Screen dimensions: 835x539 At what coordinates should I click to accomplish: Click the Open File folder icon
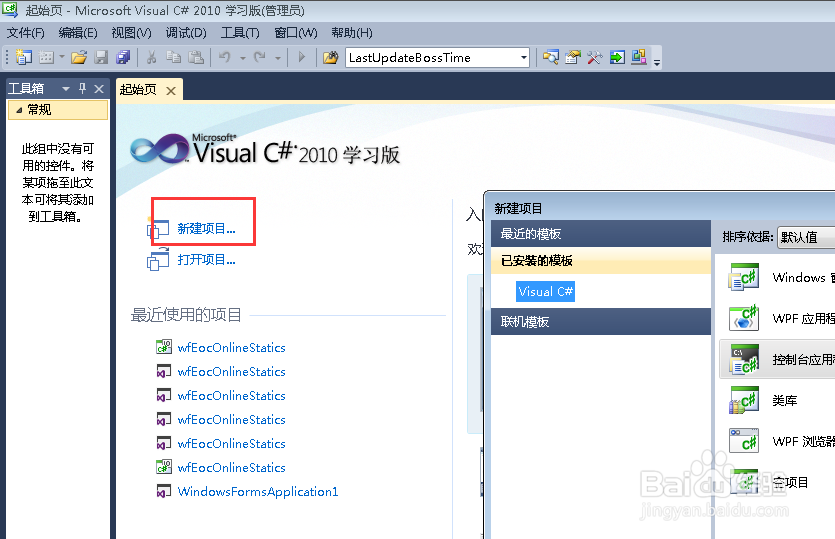[x=79, y=57]
